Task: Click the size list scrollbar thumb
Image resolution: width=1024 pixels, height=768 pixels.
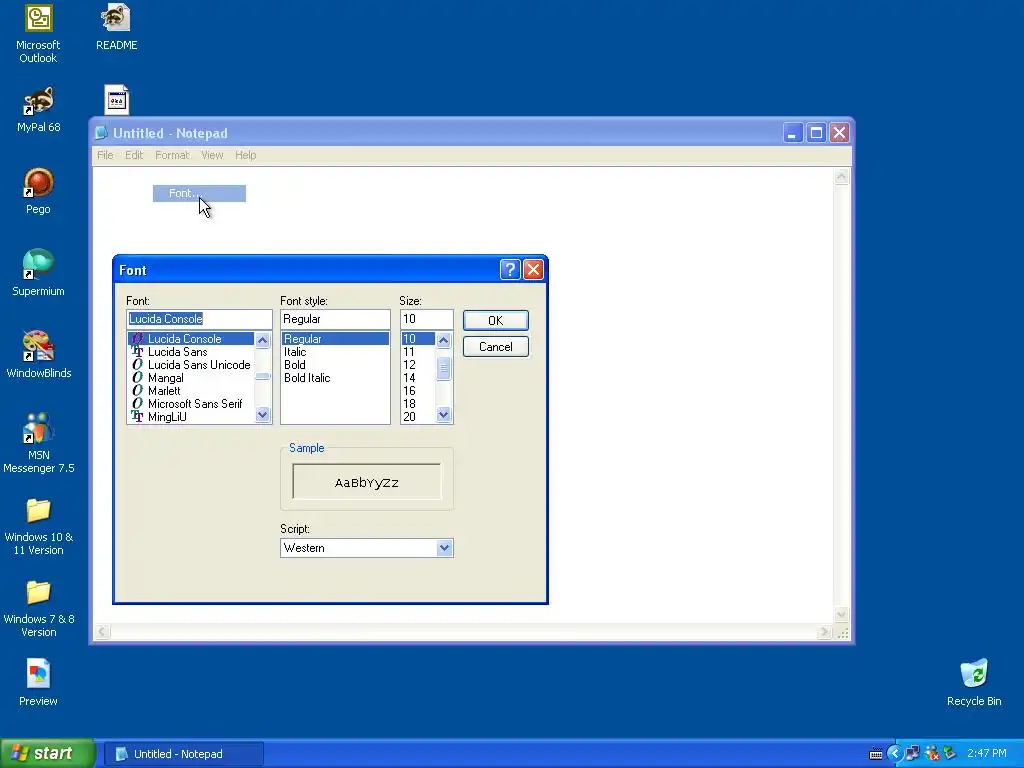Action: click(x=443, y=368)
